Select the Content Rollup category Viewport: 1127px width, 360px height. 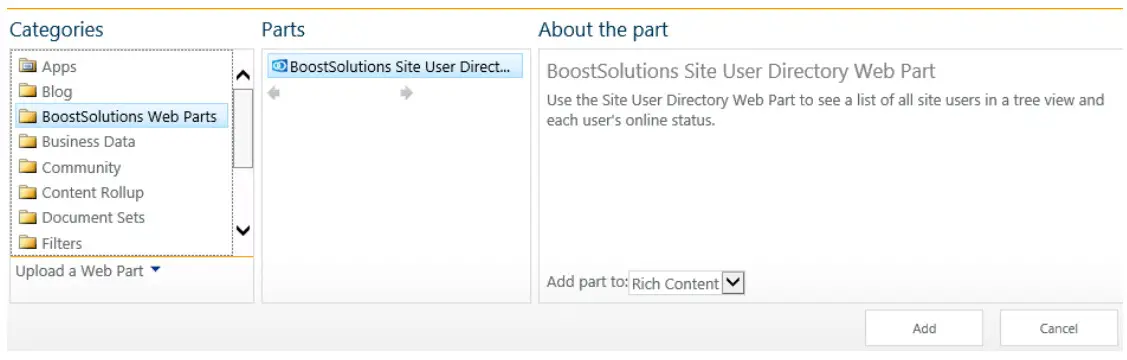pos(121,193)
